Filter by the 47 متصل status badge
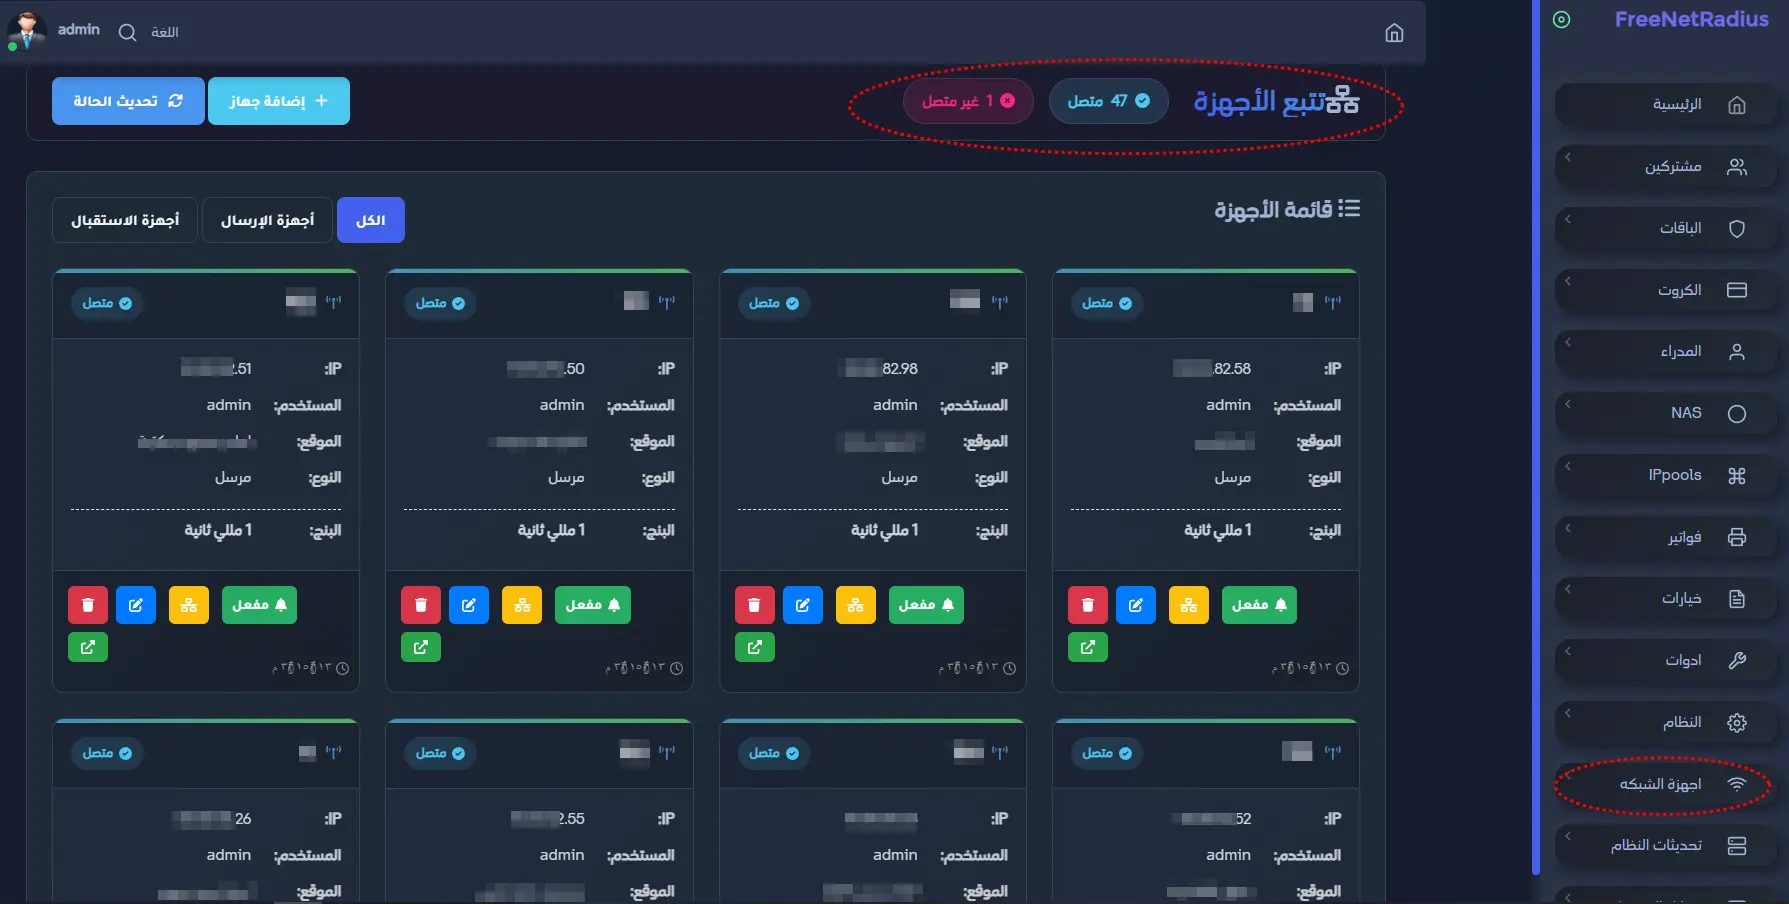The image size is (1789, 904). [1108, 100]
